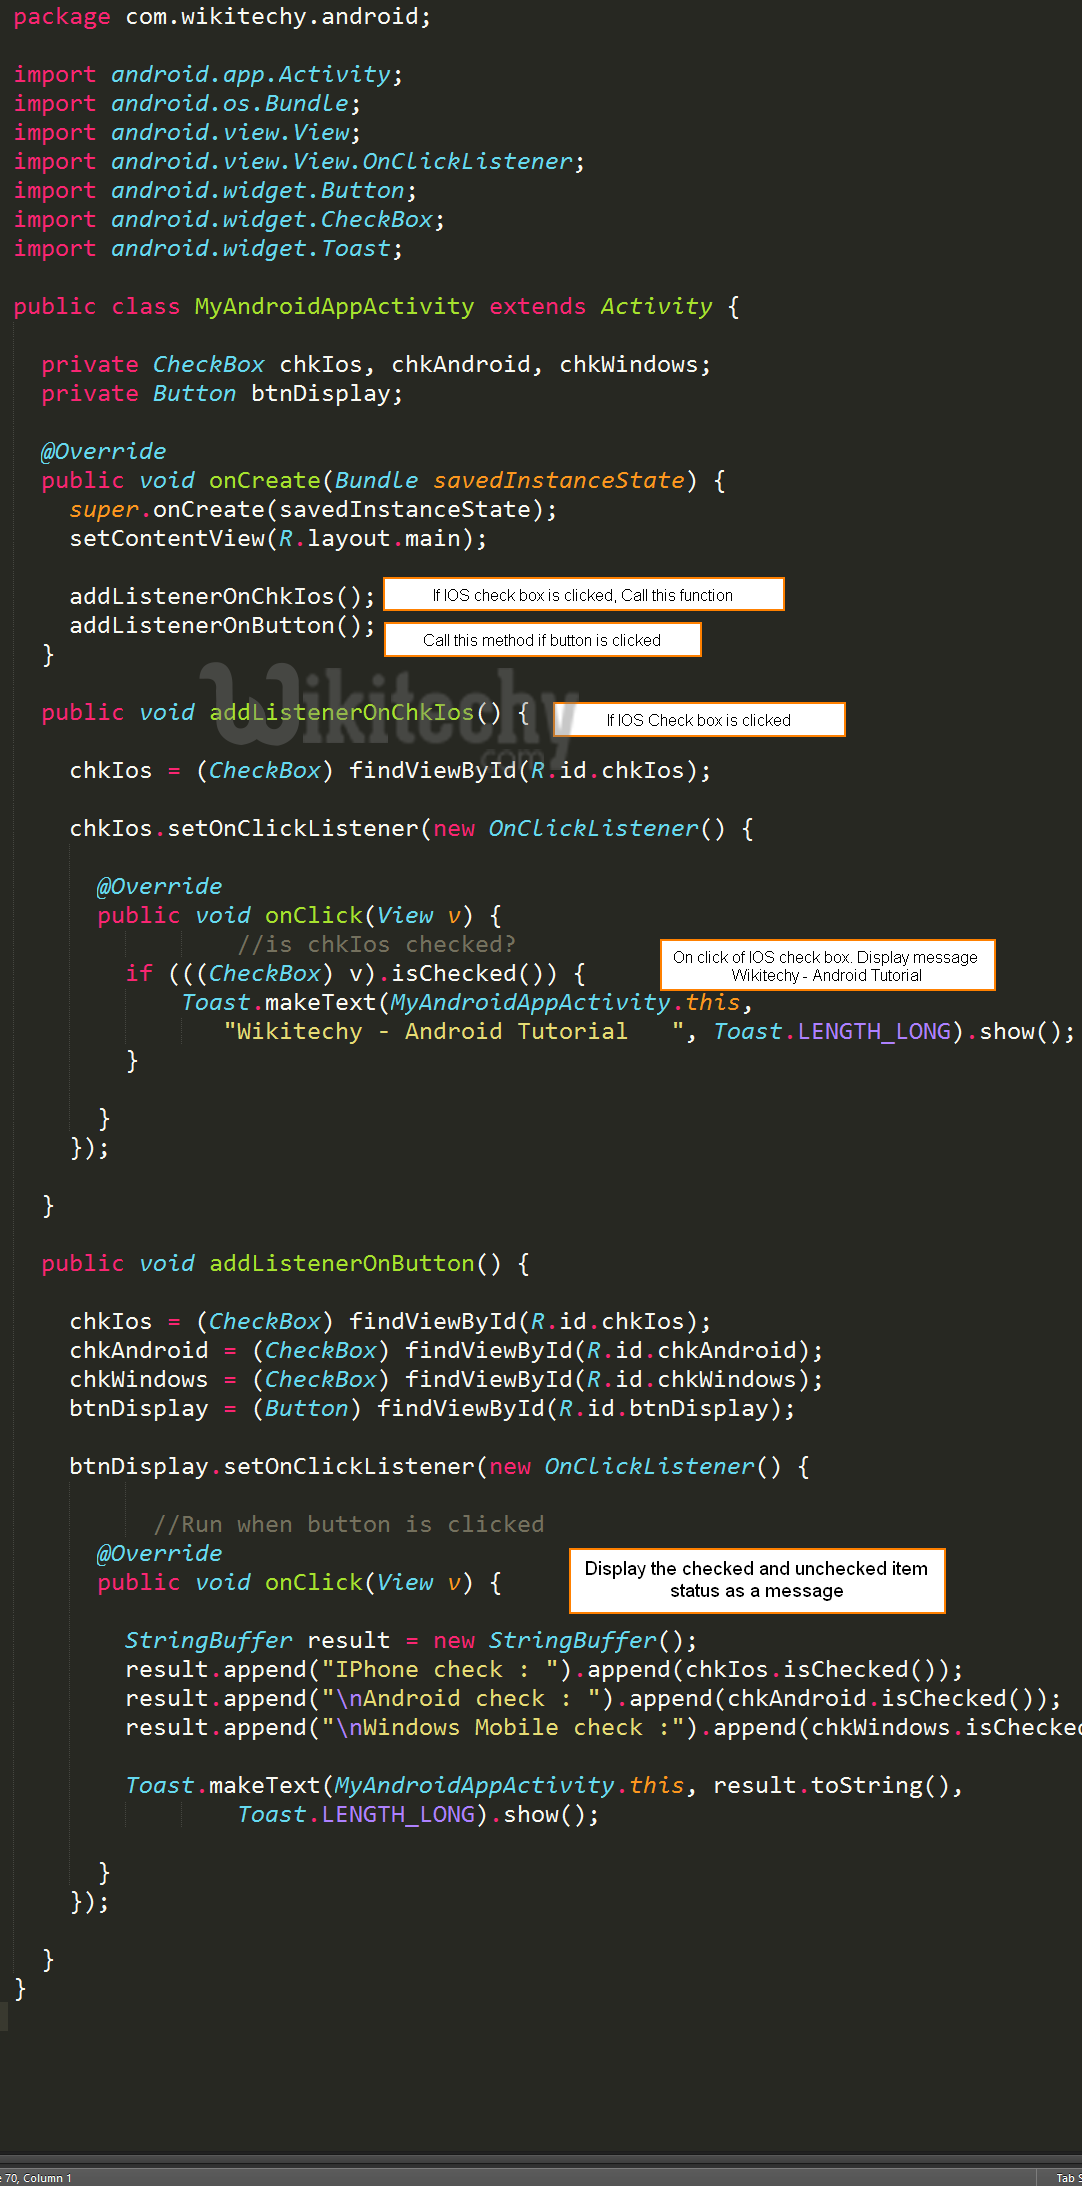Click the import android.view.View.OnClickListener line
This screenshot has height=2186, width=1082.
click(299, 162)
